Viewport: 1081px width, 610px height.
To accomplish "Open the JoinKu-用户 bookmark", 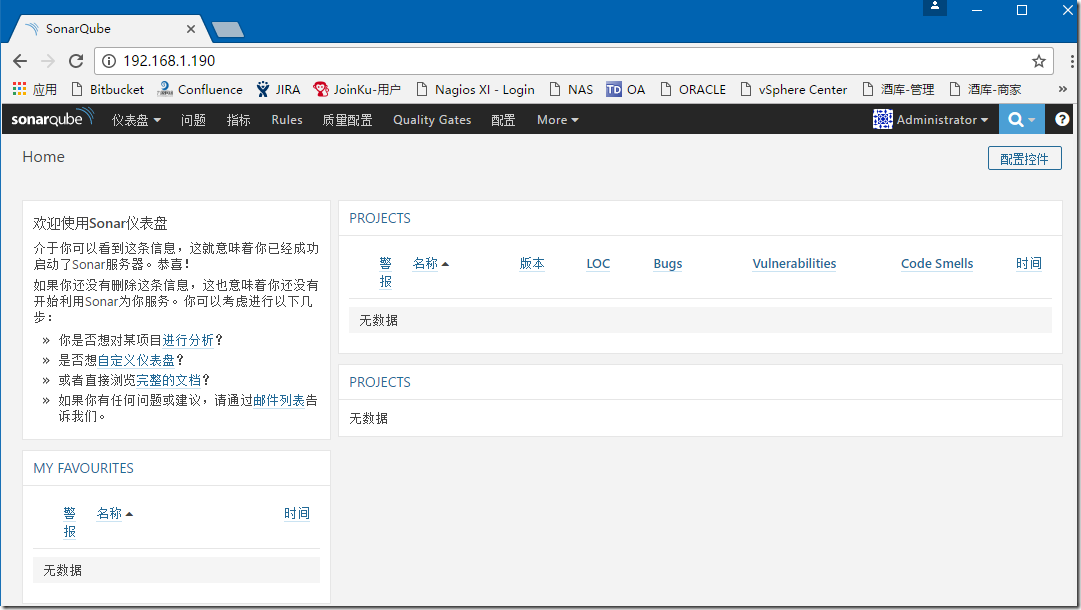I will pyautogui.click(x=357, y=90).
